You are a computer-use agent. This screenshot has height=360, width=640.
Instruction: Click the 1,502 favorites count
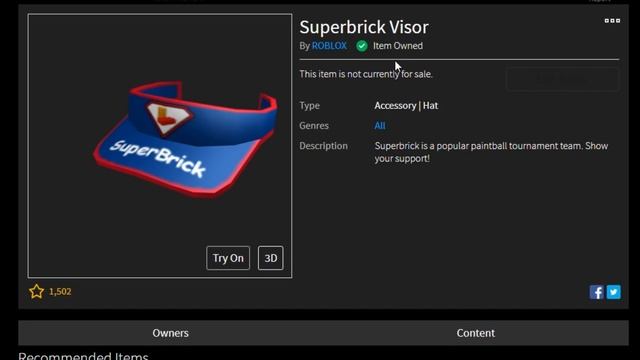[60, 291]
